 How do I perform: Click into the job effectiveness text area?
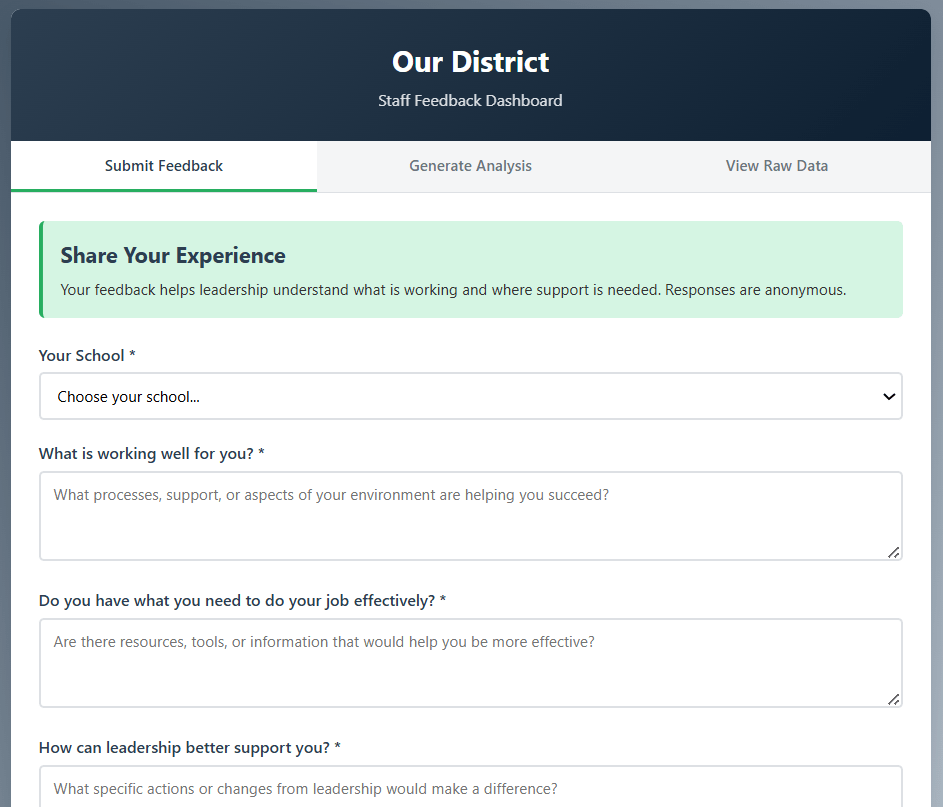(470, 662)
